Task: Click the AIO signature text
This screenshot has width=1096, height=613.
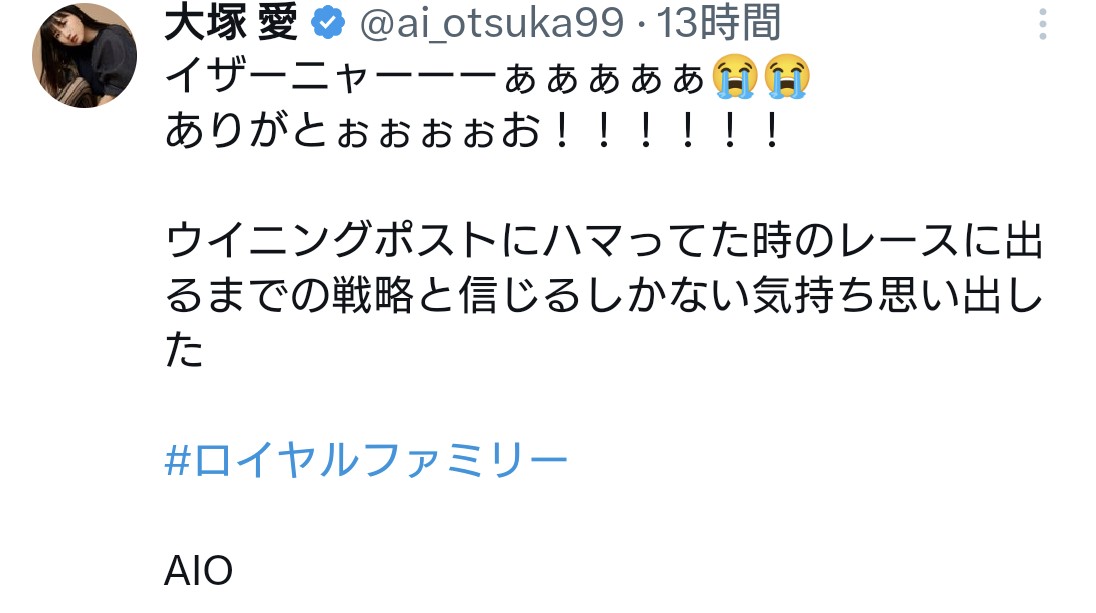Action: click(x=199, y=570)
